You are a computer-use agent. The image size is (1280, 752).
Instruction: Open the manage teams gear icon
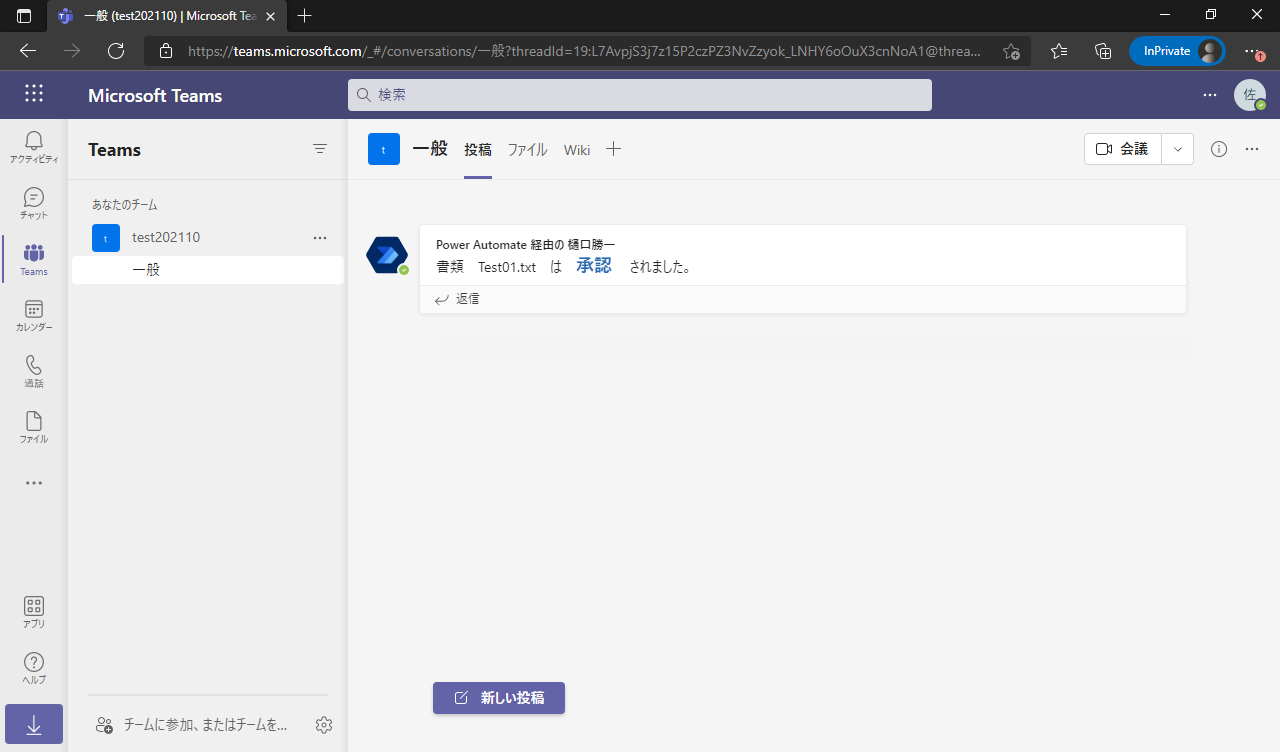pyautogui.click(x=324, y=725)
